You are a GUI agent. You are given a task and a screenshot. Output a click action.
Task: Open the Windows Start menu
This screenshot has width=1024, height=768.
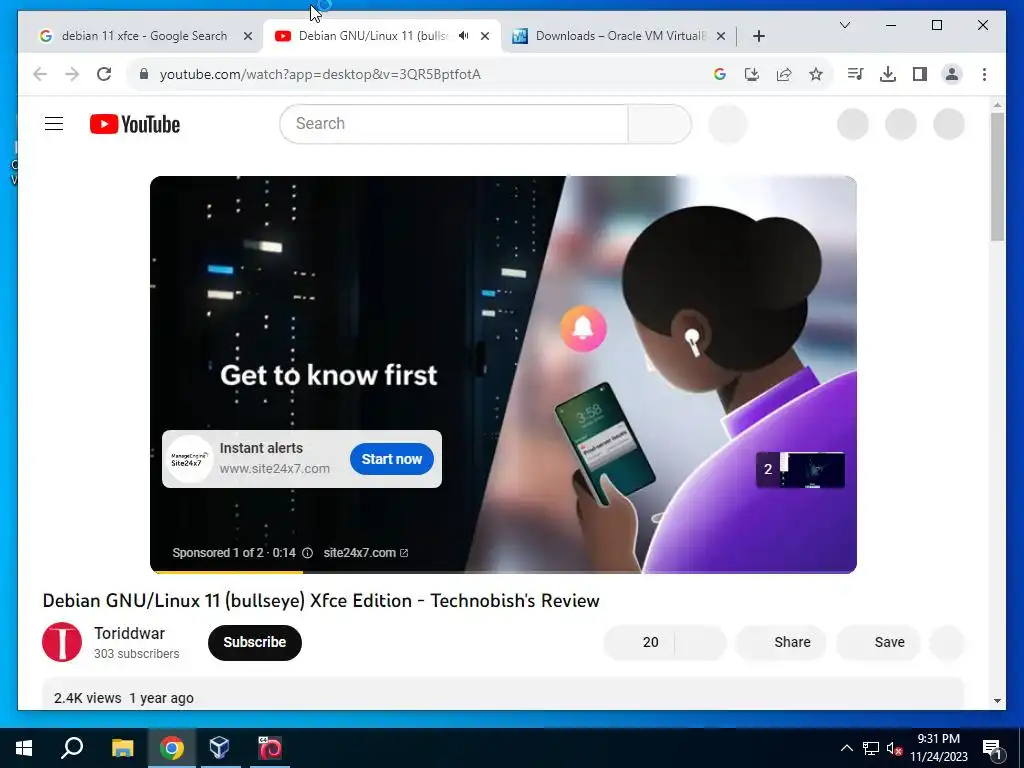(24, 748)
